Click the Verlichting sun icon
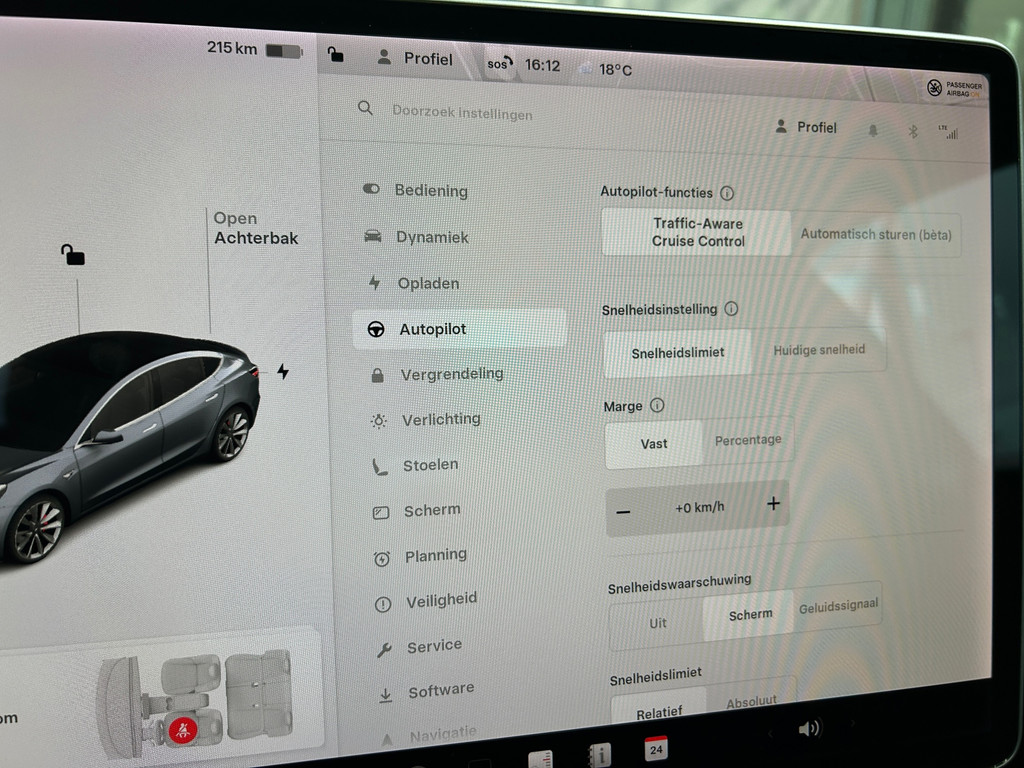This screenshot has width=1024, height=768. (x=379, y=421)
